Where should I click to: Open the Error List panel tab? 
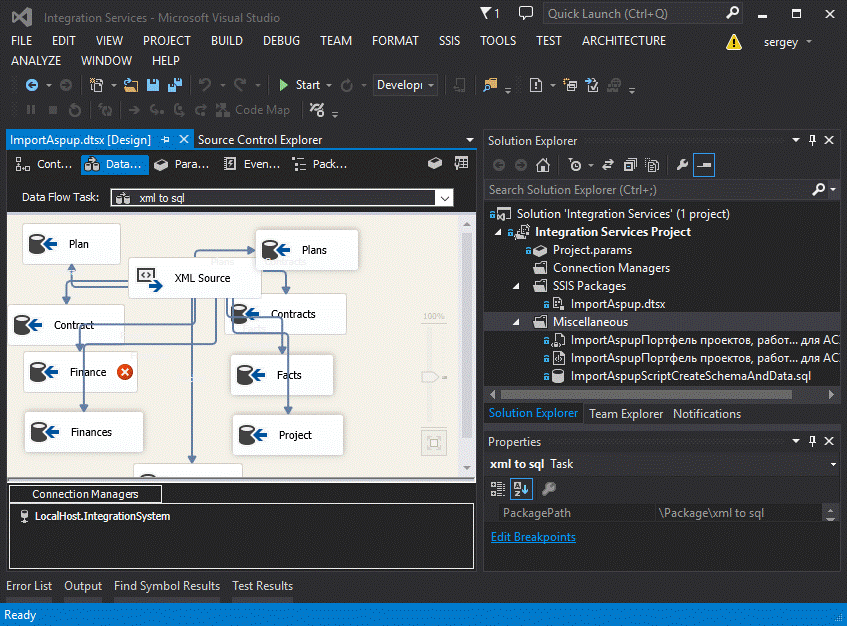point(29,586)
